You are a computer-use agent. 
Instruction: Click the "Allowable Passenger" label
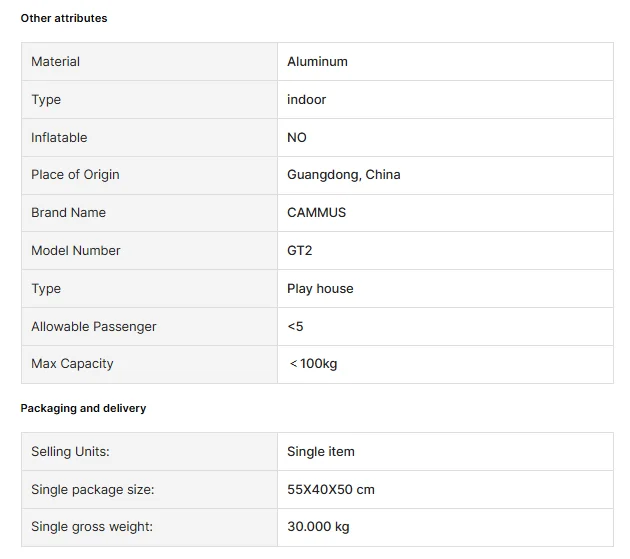[93, 327]
